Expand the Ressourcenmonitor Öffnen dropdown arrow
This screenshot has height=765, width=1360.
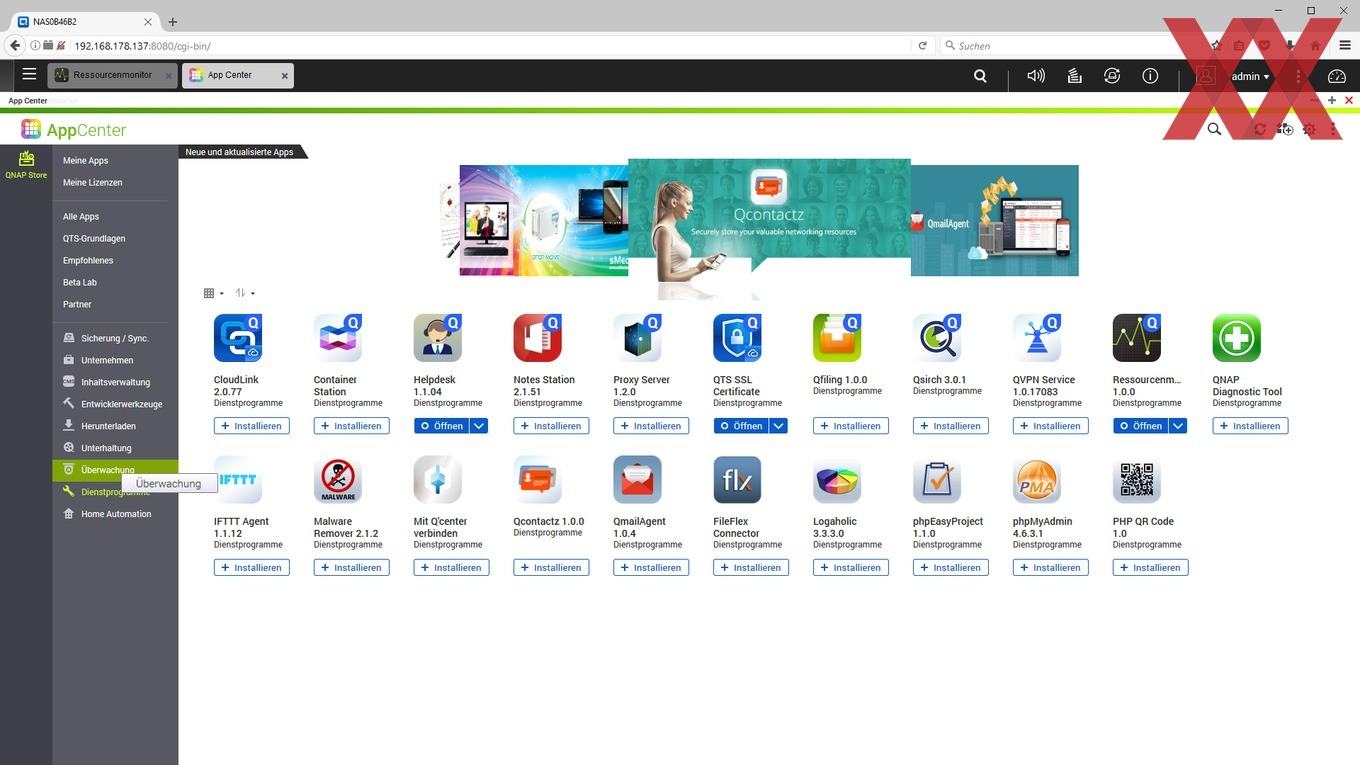click(x=1178, y=426)
